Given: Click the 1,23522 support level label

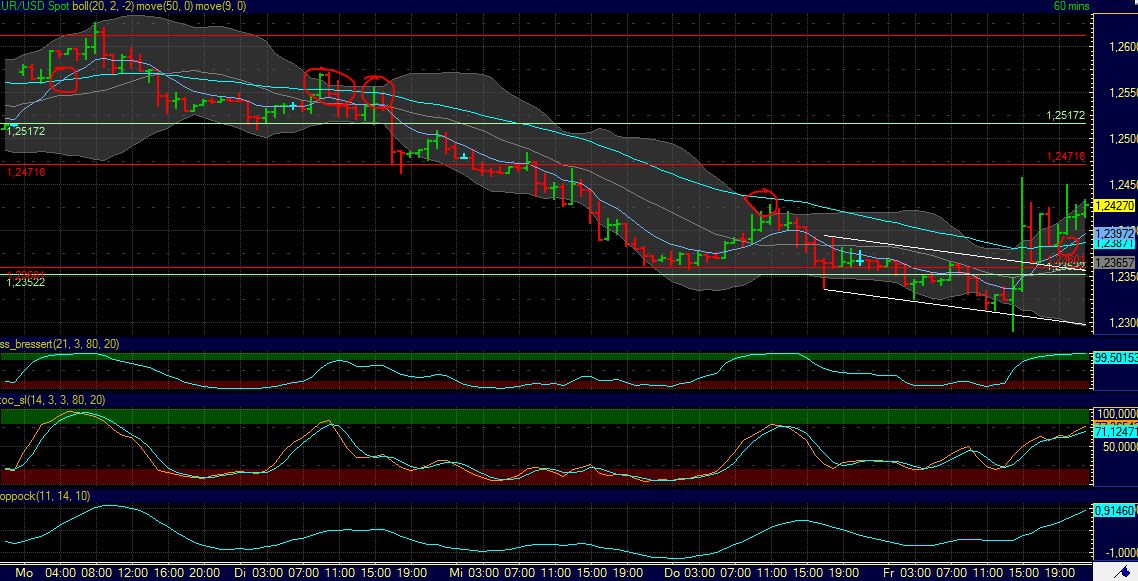Looking at the screenshot, I should [25, 282].
